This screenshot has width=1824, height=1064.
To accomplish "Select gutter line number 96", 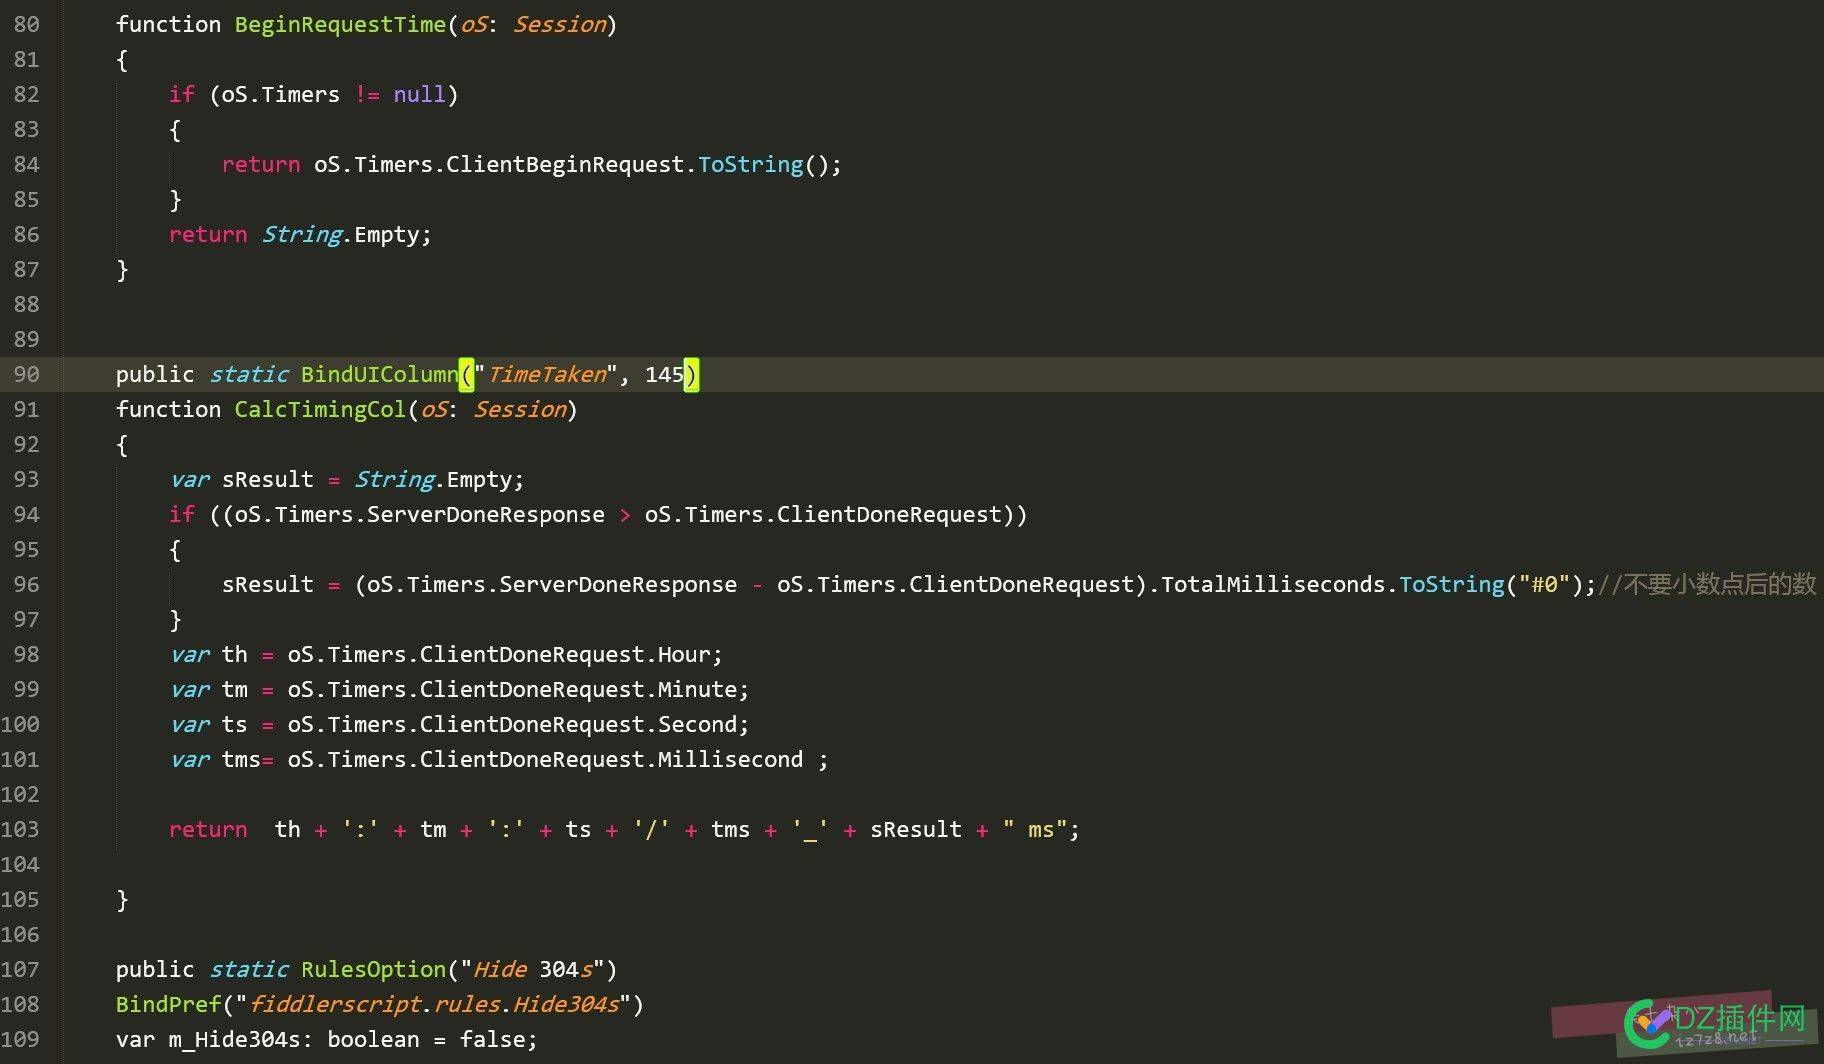I will coord(27,584).
